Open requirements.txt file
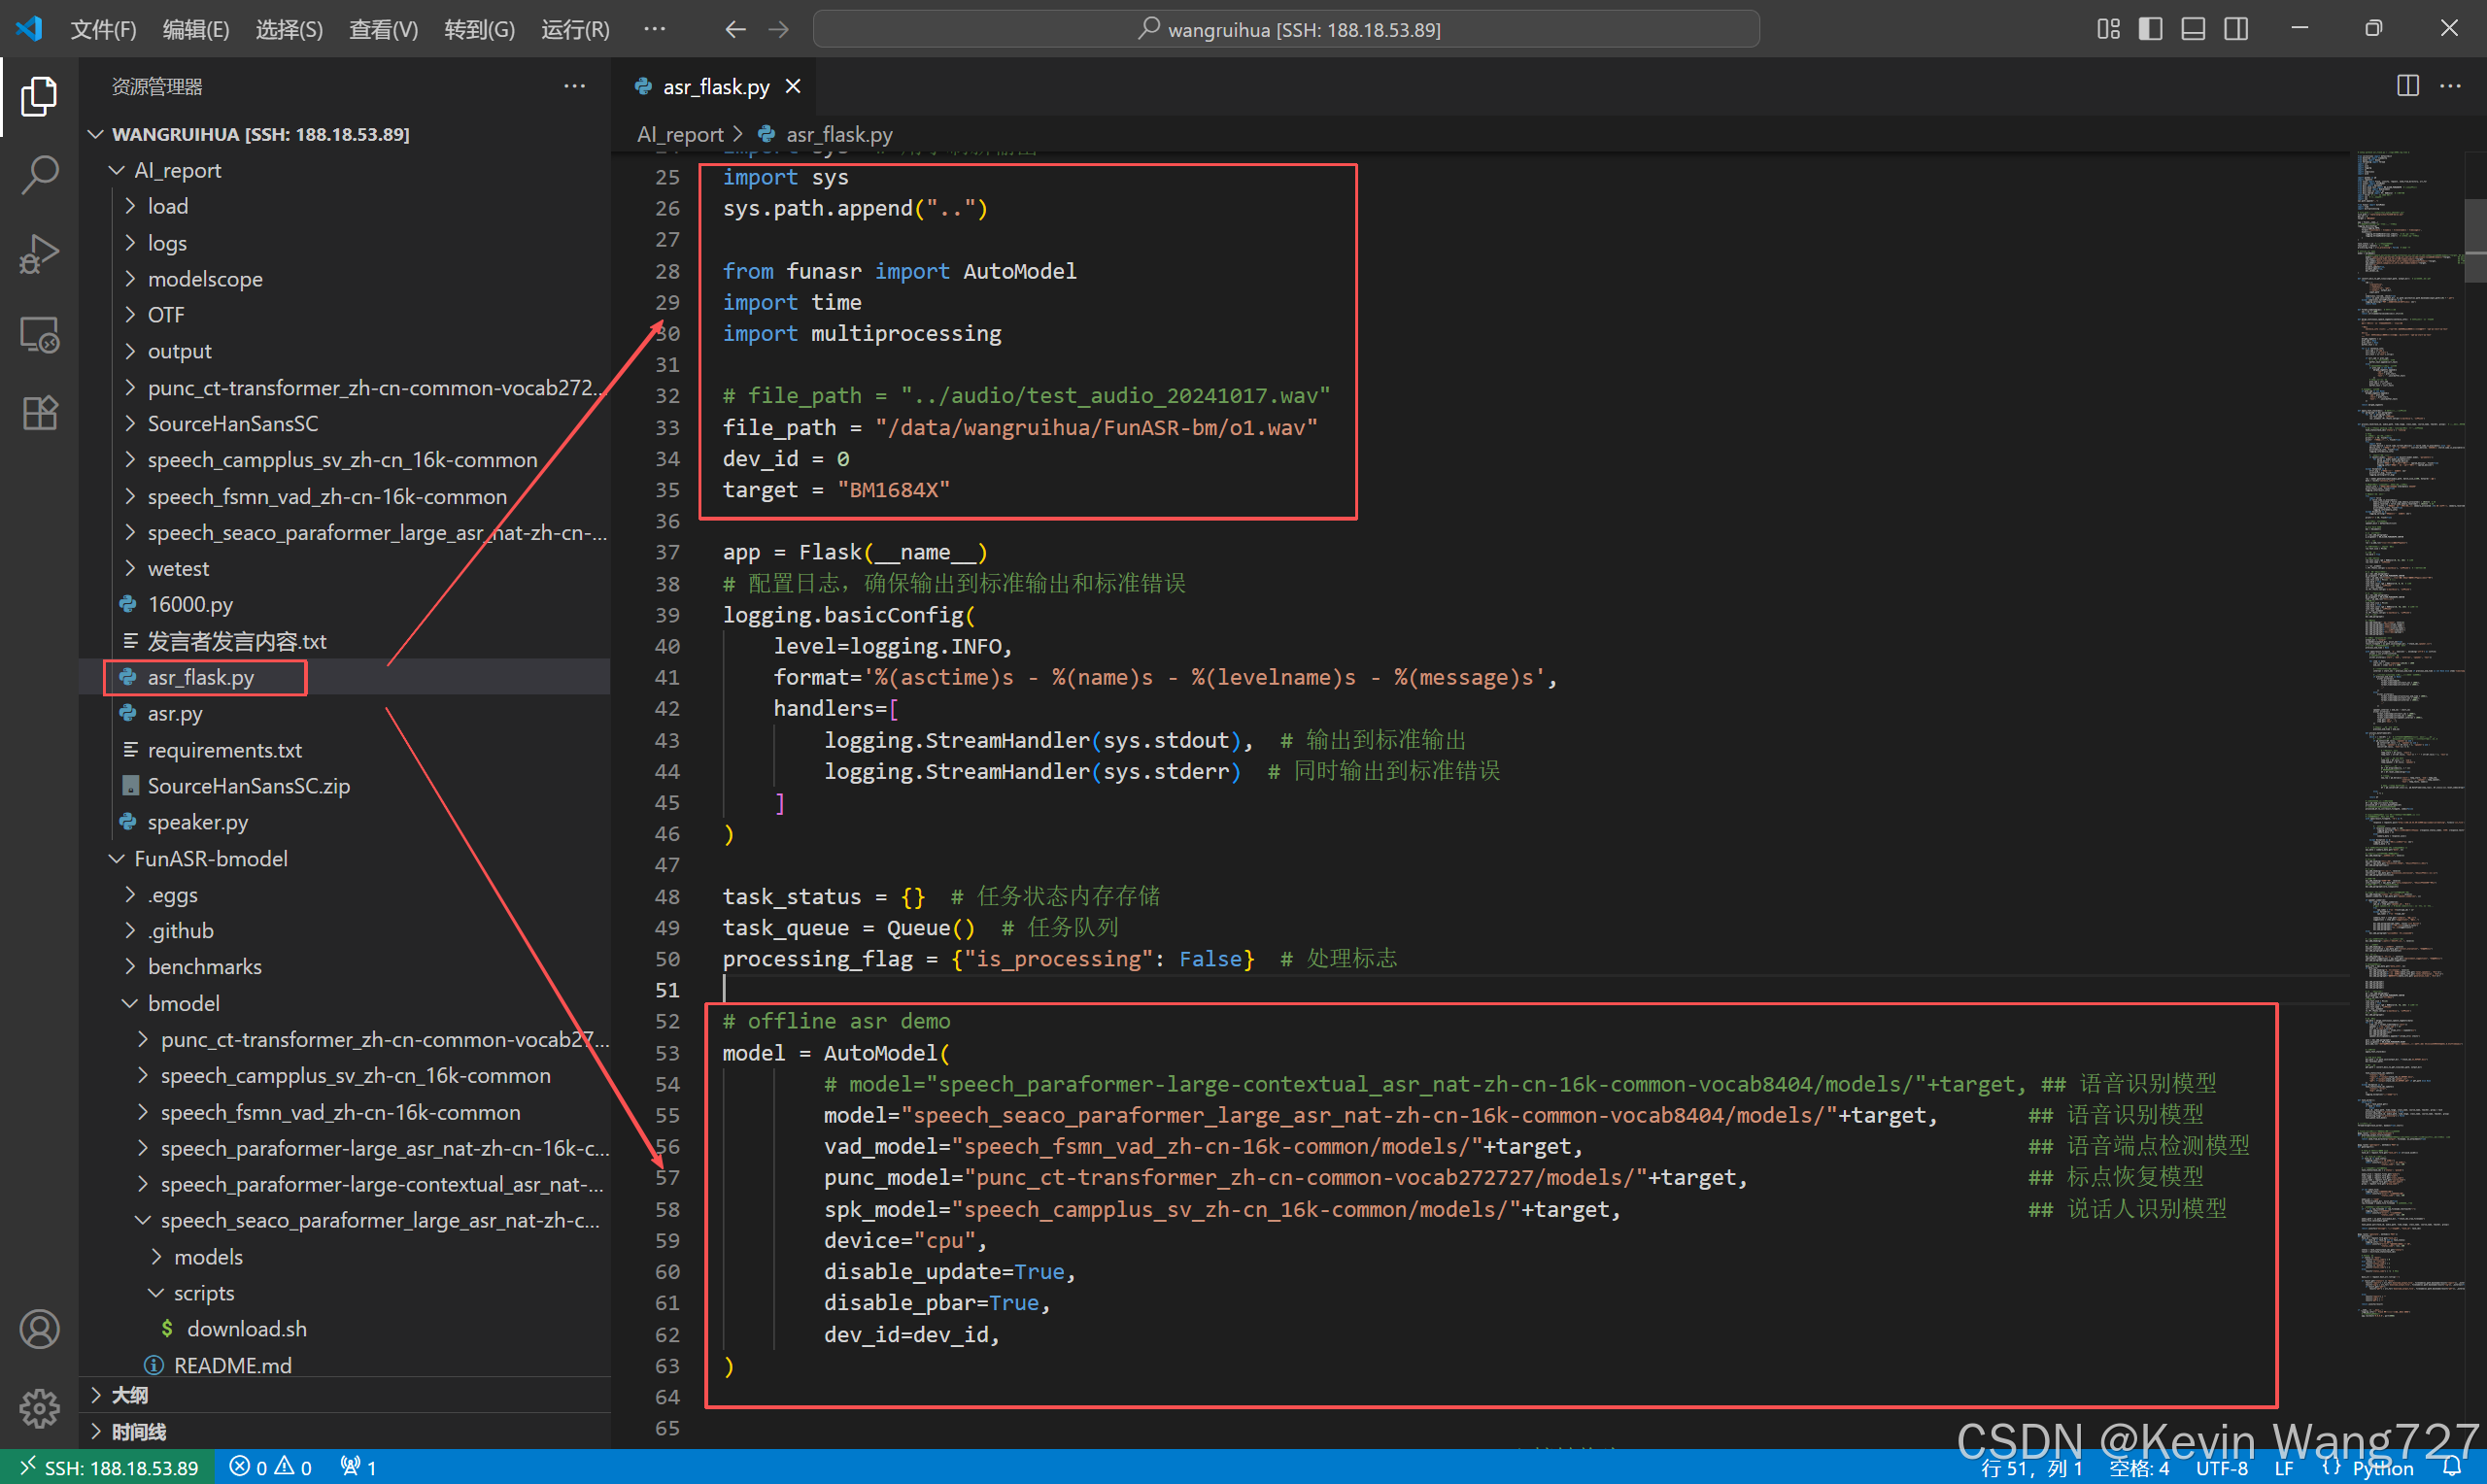 (345, 750)
